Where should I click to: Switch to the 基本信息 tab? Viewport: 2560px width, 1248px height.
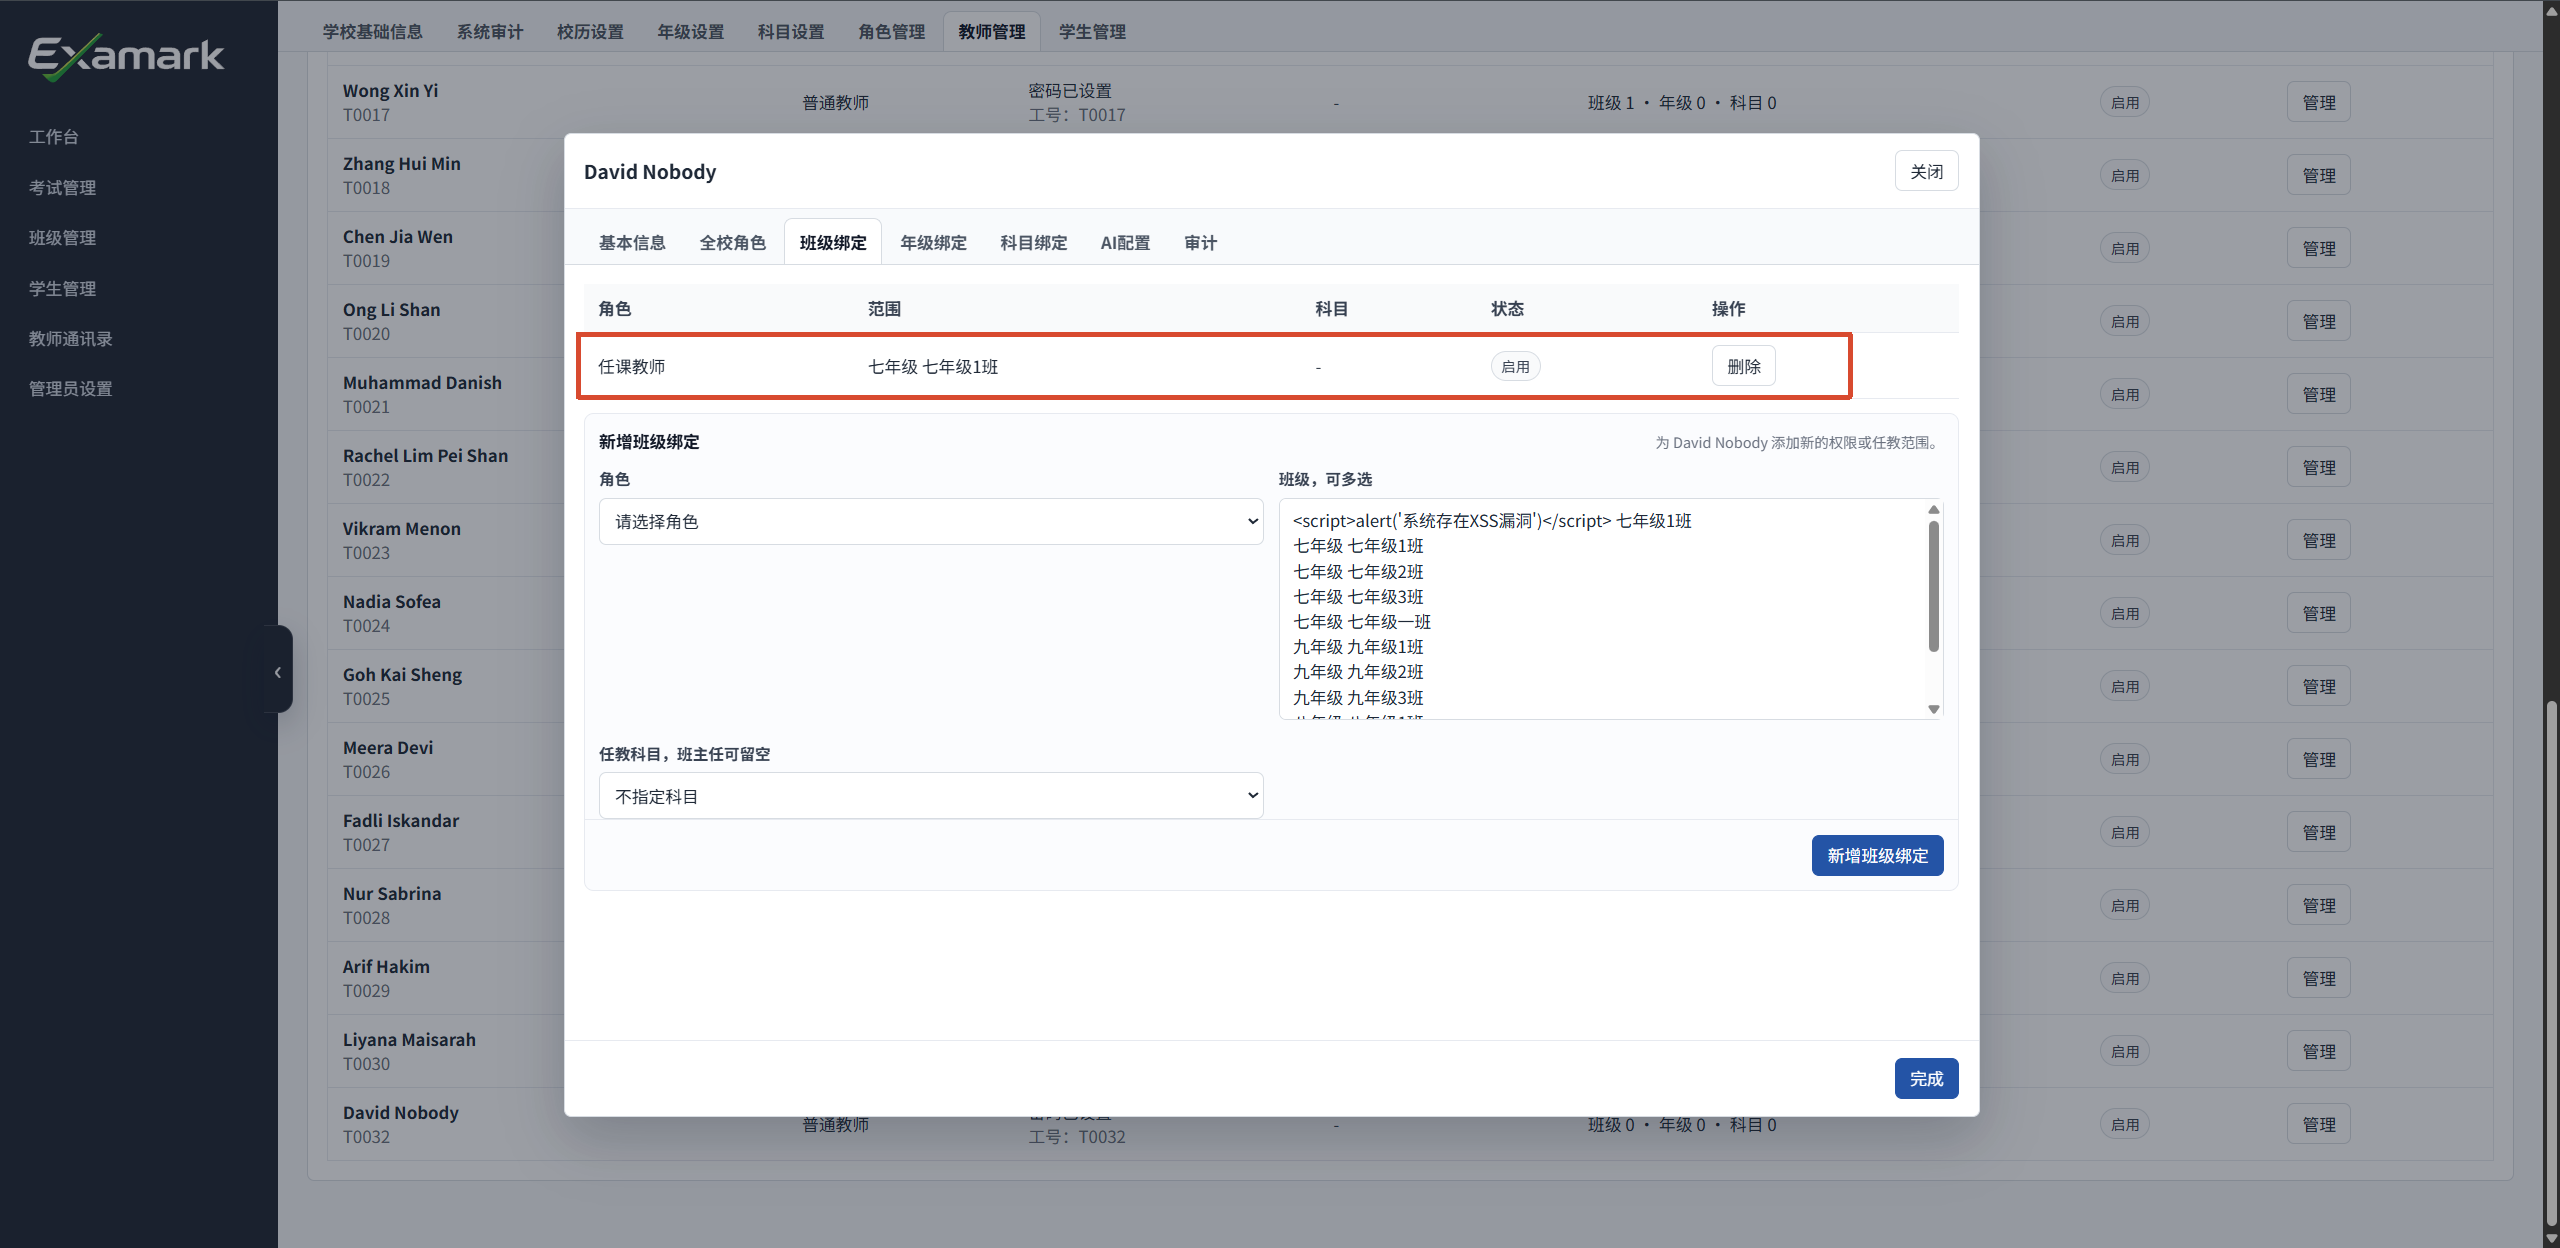[632, 242]
